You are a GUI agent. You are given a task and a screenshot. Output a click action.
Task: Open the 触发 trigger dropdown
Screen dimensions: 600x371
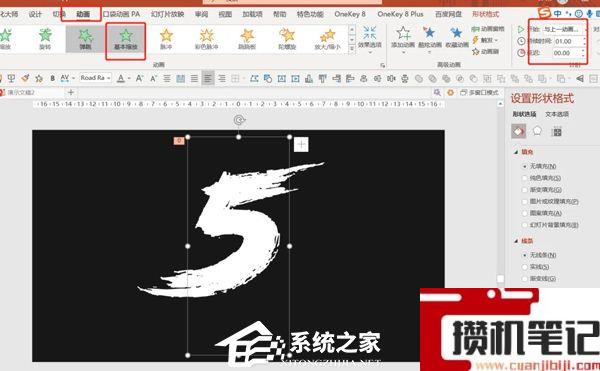[x=485, y=40]
